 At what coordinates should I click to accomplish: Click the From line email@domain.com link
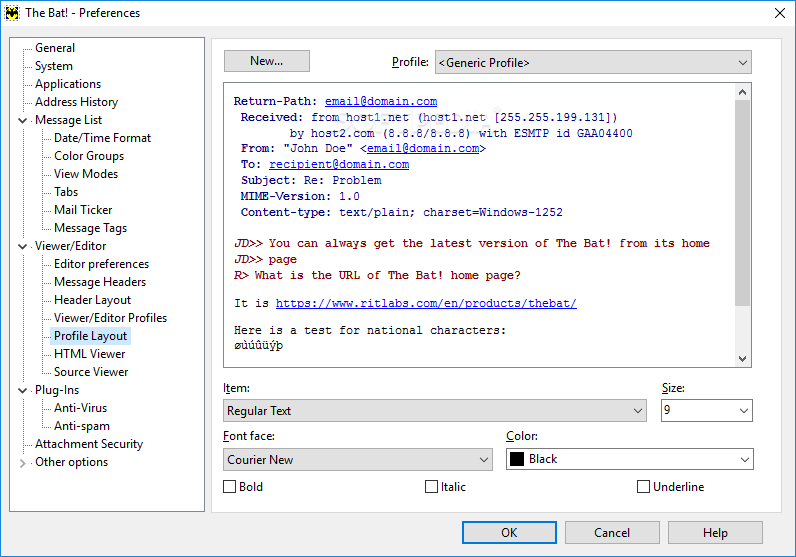coord(423,148)
